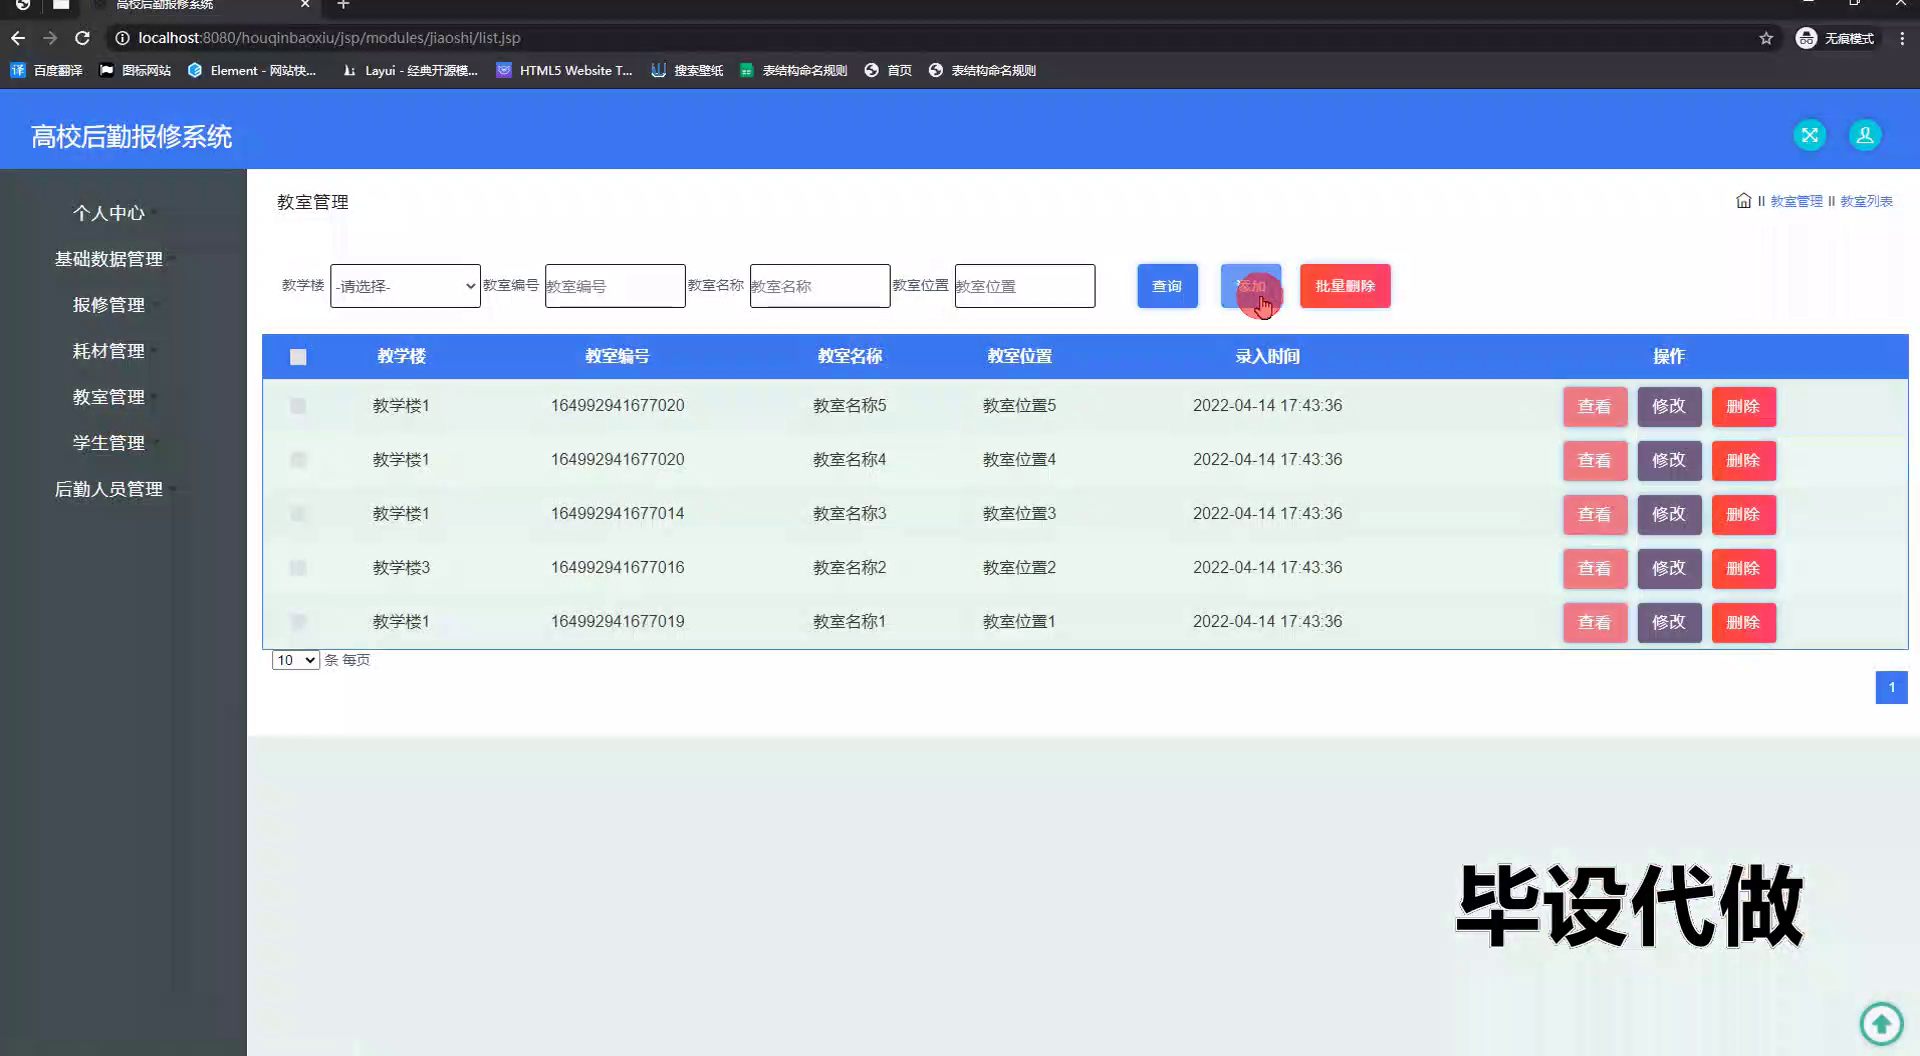Expand 基础数据管理 sidebar menu
Viewport: 1920px width, 1056px height.
click(109, 259)
